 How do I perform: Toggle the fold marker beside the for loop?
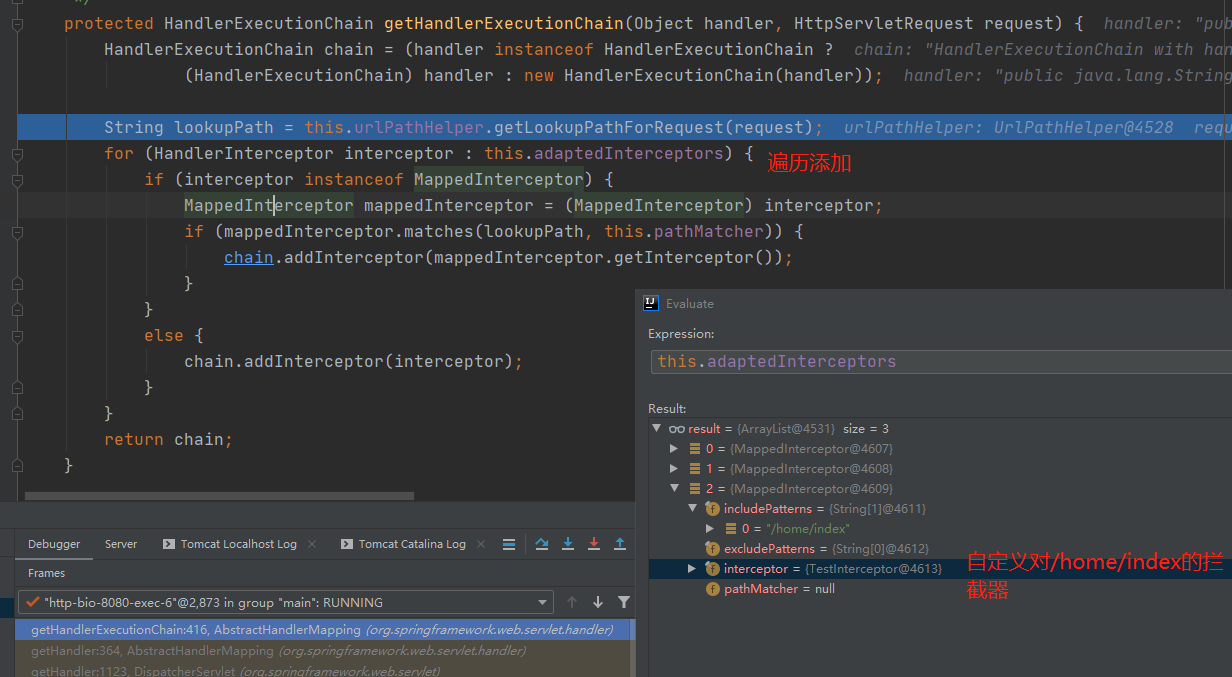click(x=18, y=154)
